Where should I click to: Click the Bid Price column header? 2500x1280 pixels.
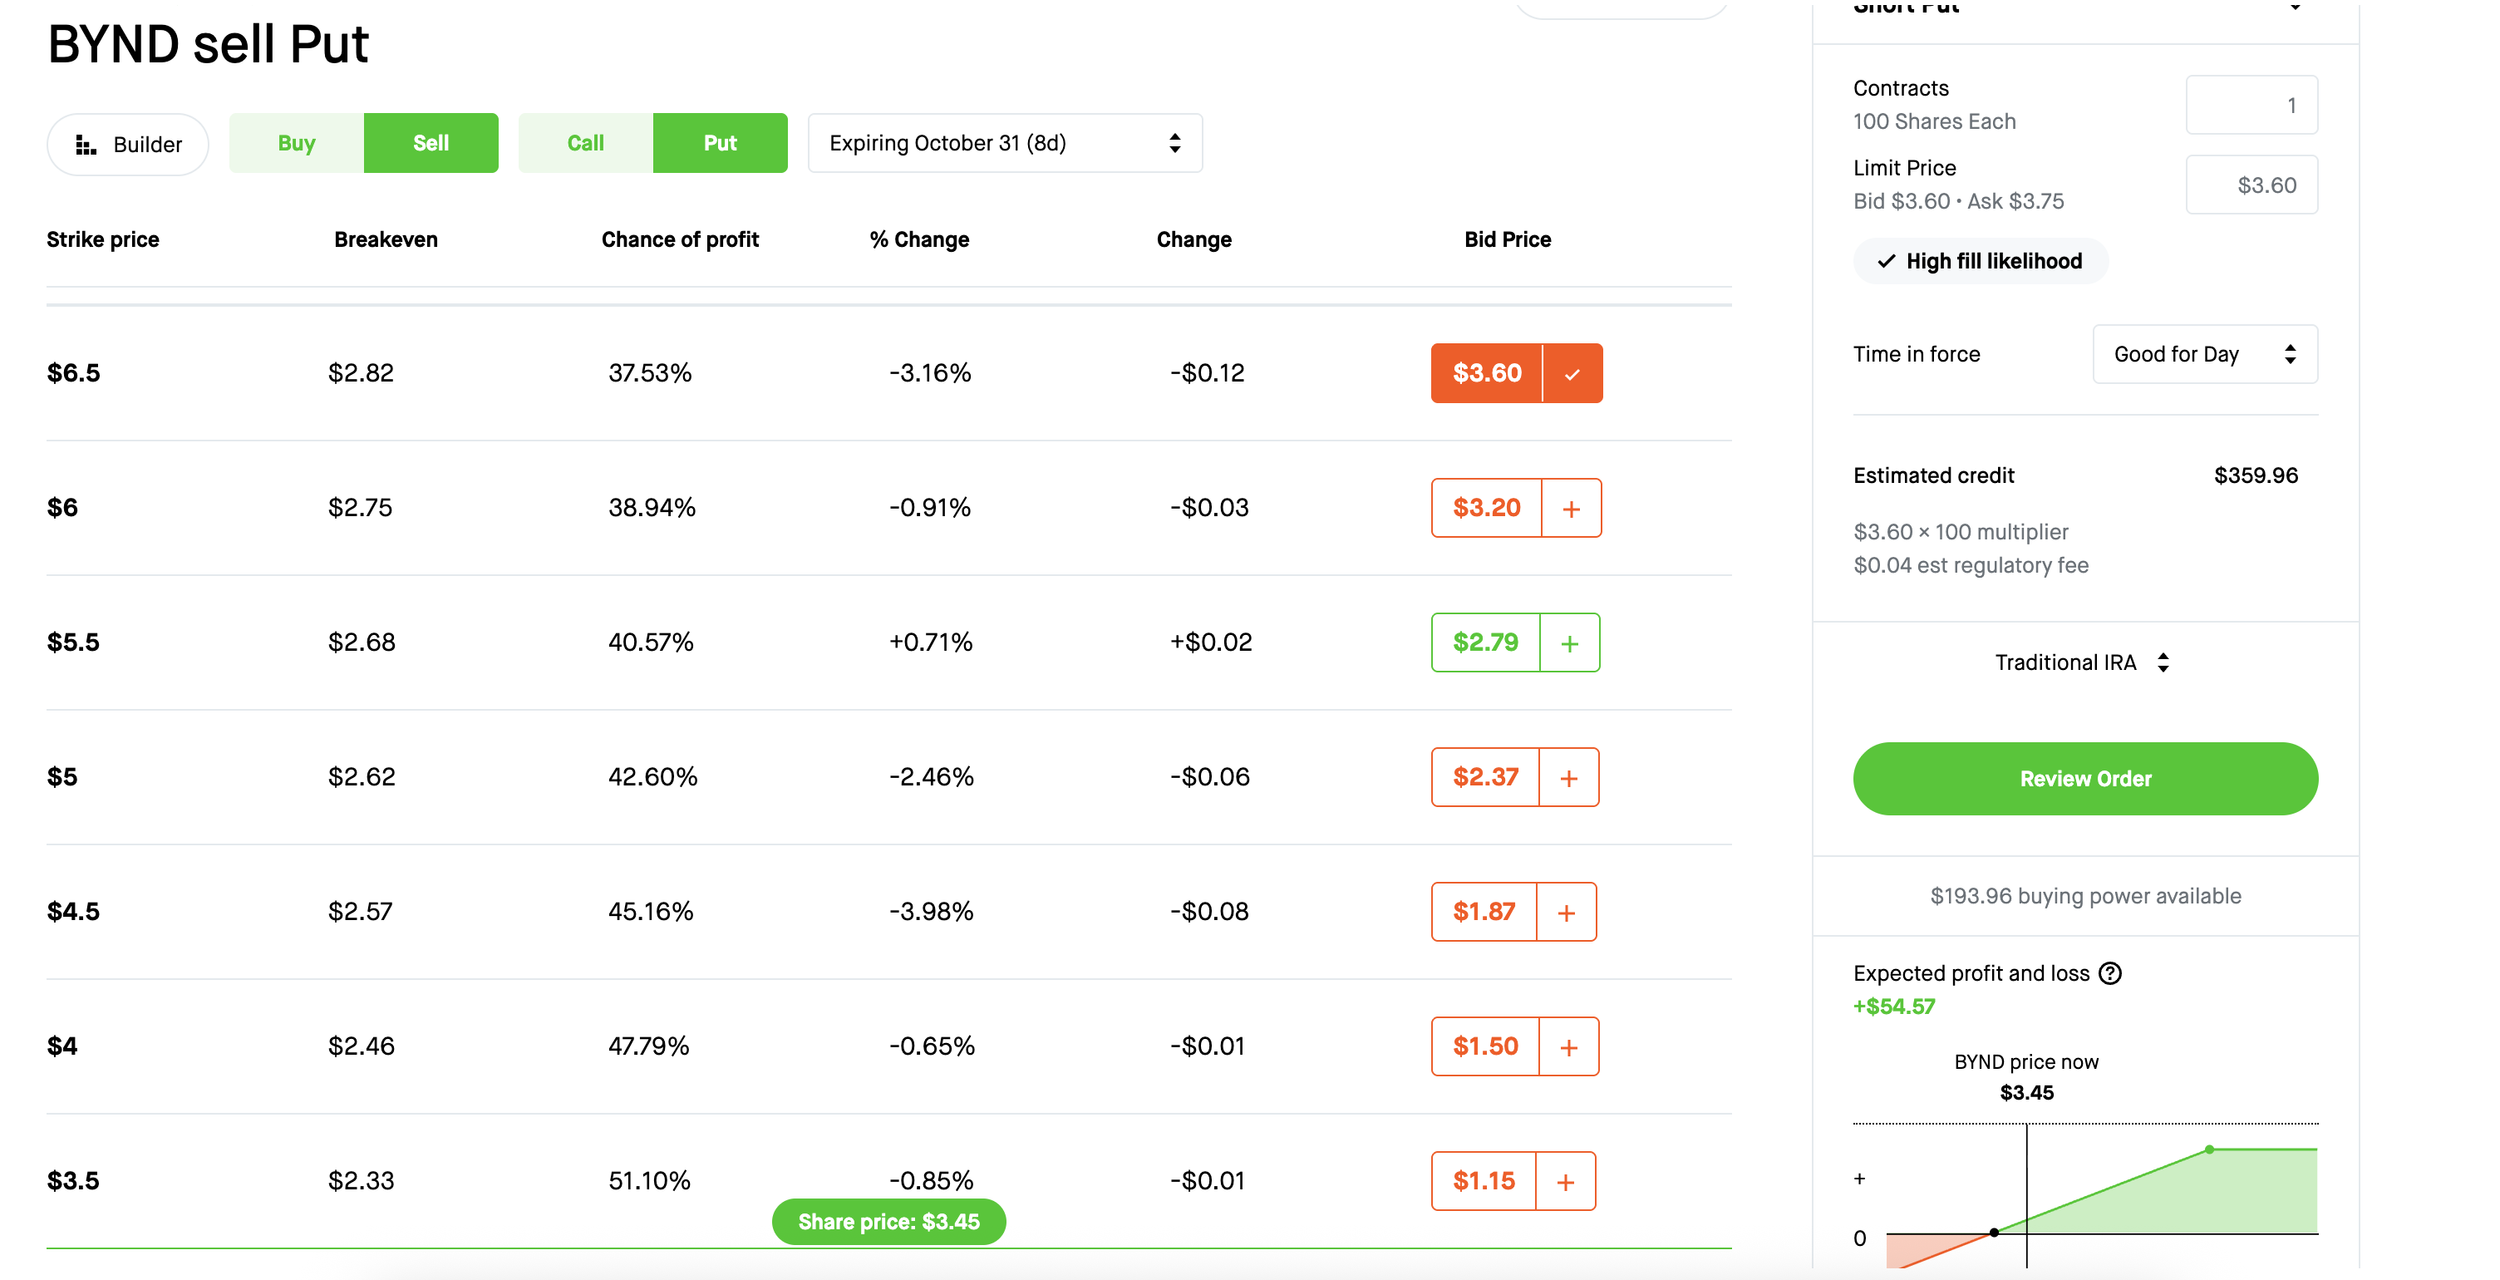pos(1508,240)
